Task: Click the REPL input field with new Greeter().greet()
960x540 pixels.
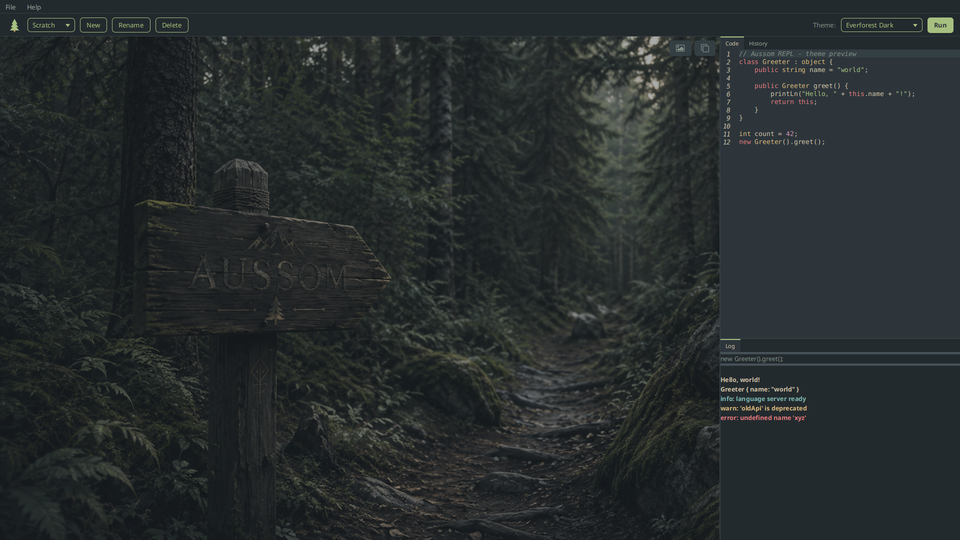Action: click(x=840, y=359)
